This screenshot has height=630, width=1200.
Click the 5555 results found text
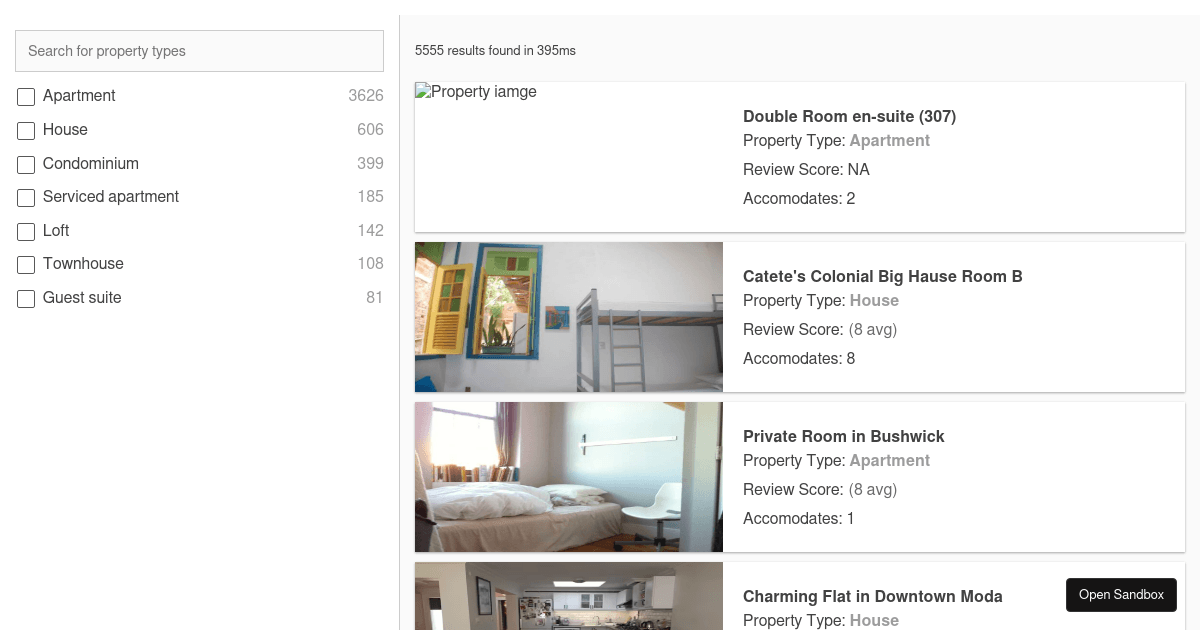click(495, 50)
